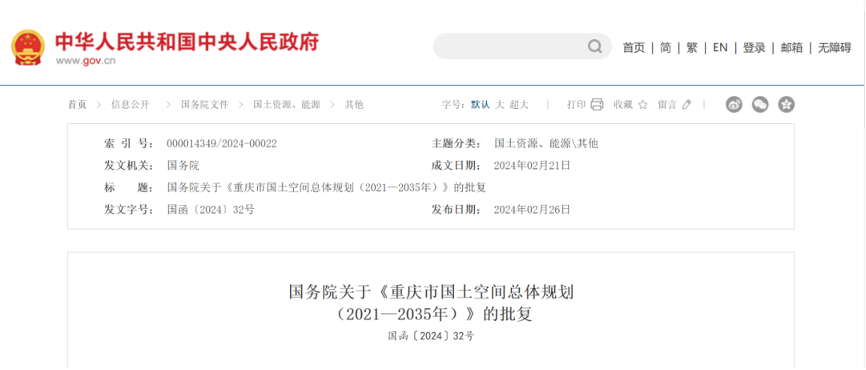The height and width of the screenshot is (370, 866).
Task: Set font size to 默认
Action: (x=480, y=105)
